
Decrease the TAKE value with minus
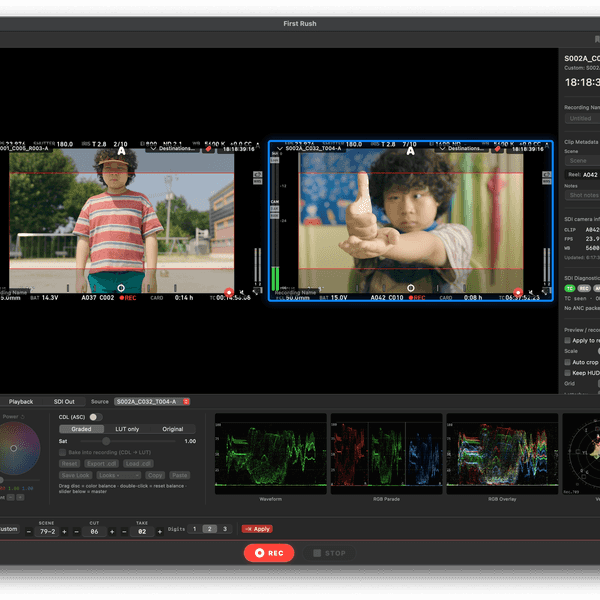(124, 532)
